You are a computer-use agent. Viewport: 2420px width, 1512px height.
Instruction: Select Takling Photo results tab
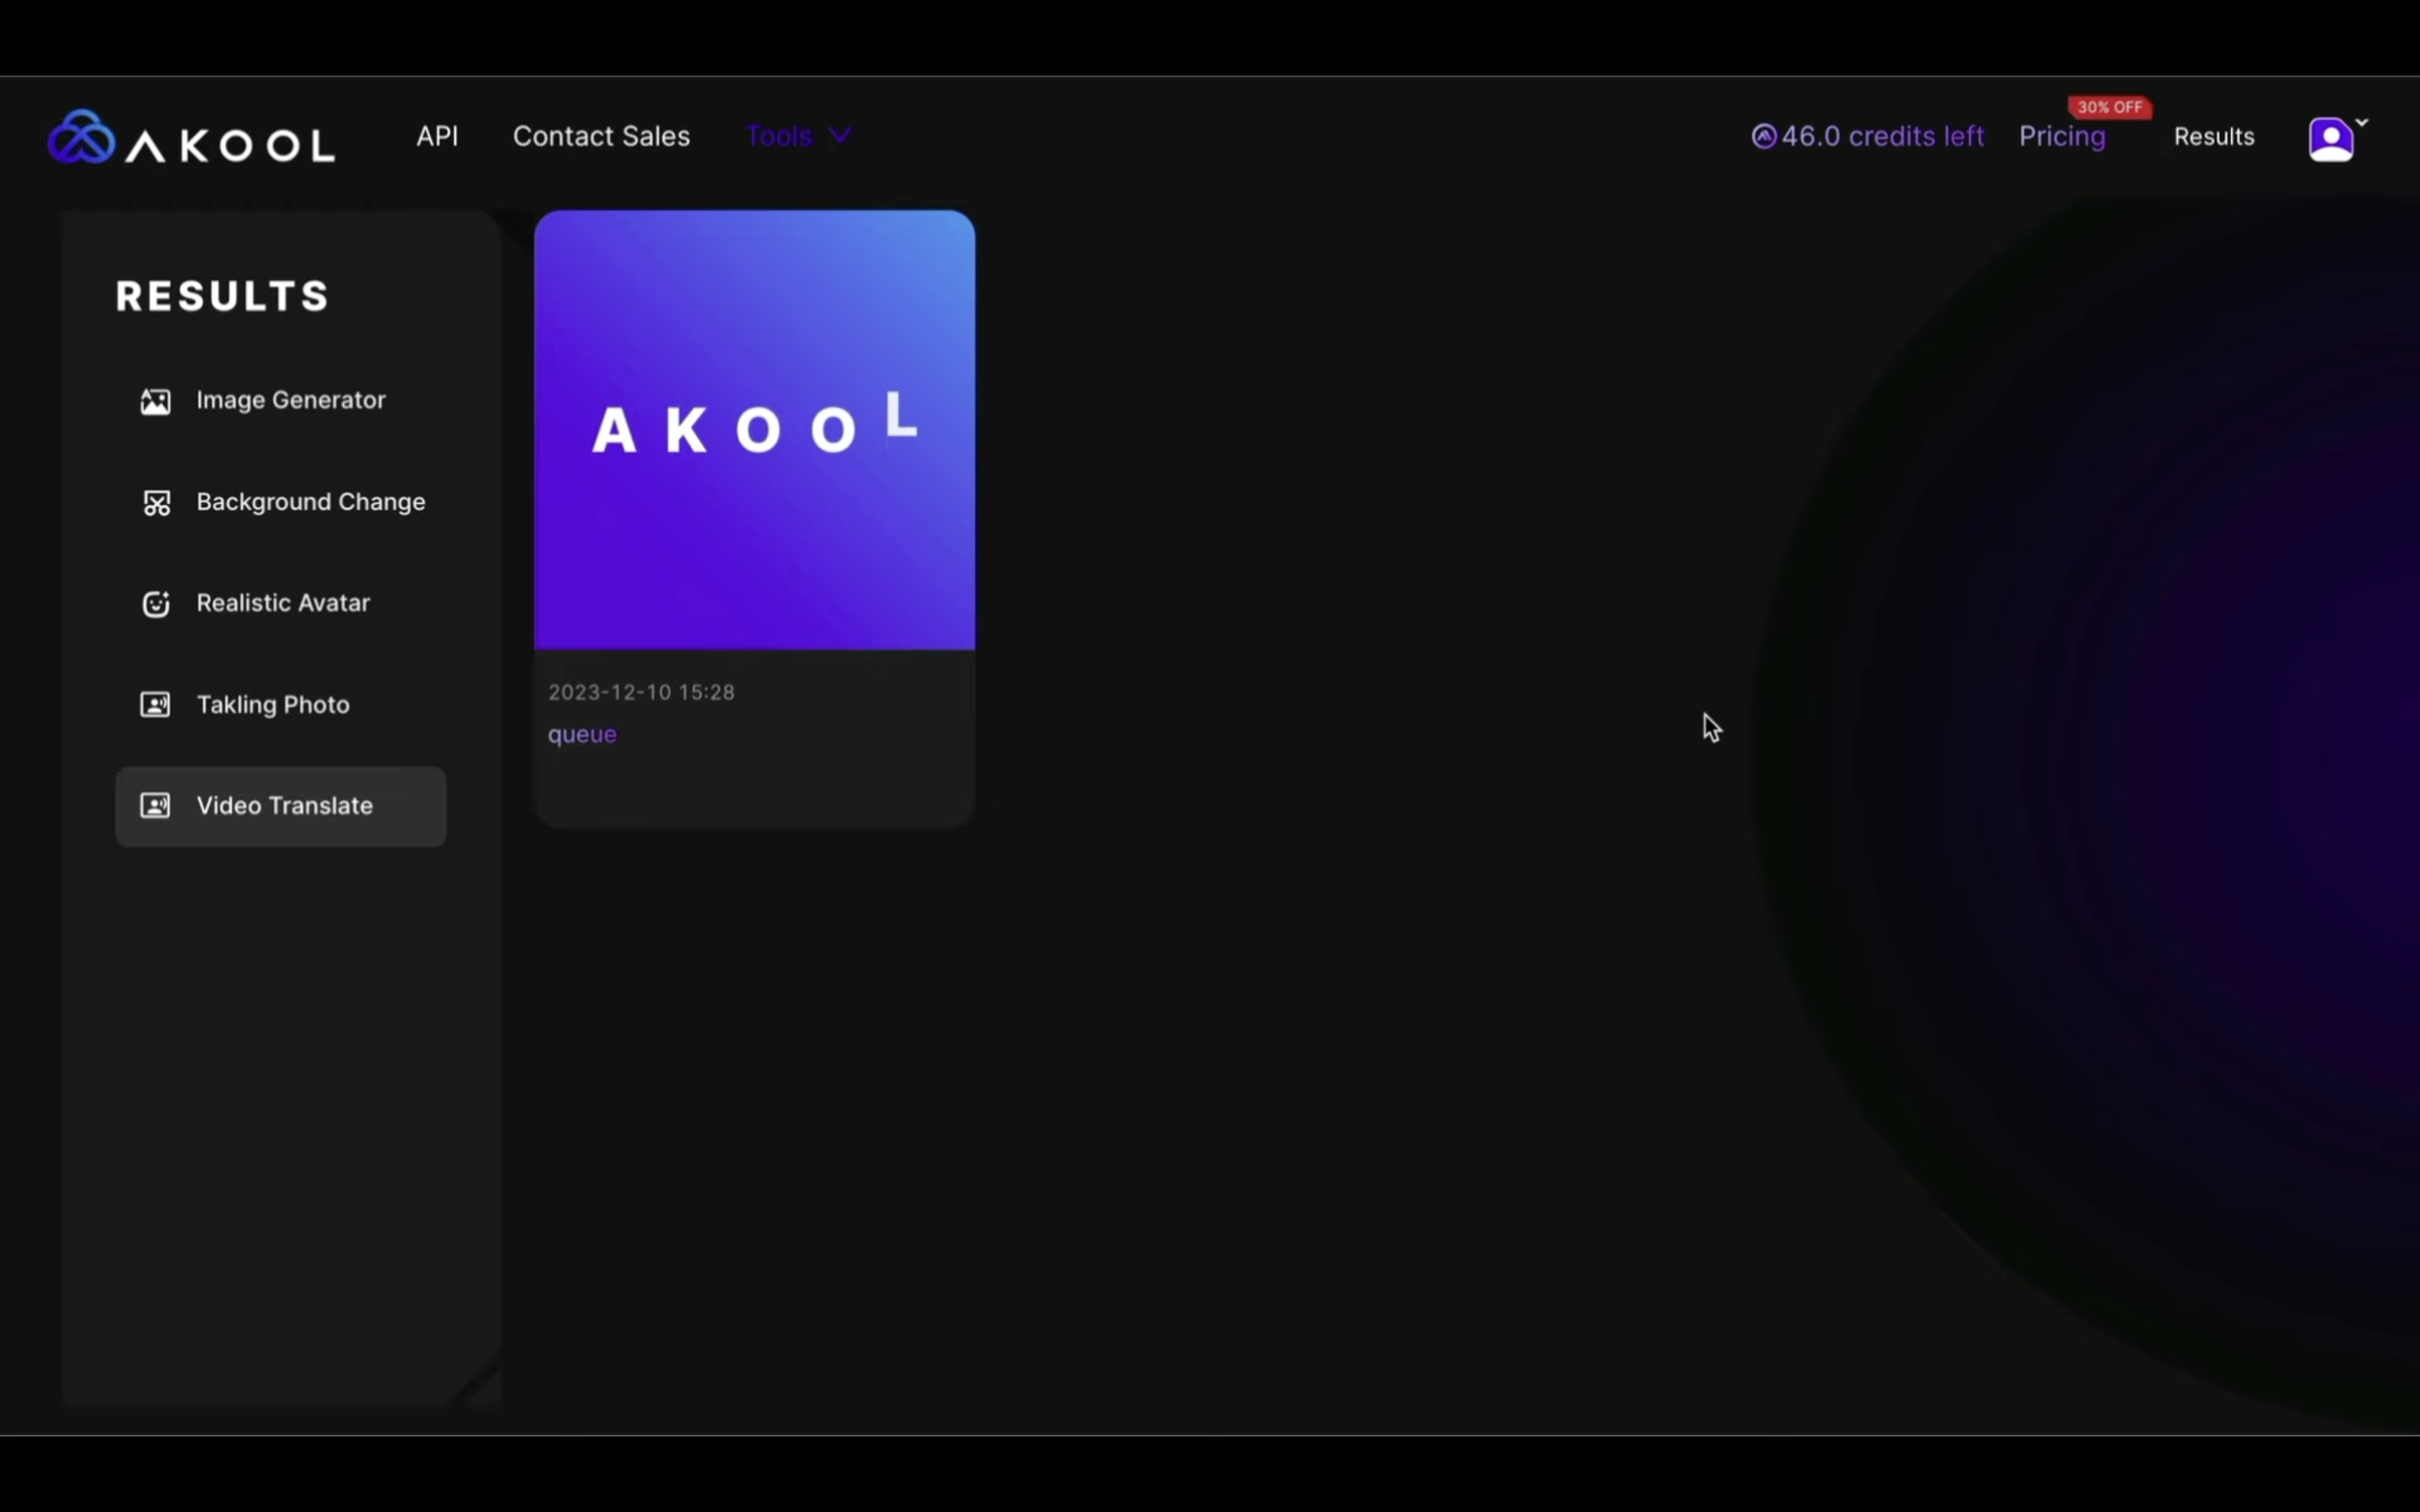click(281, 705)
